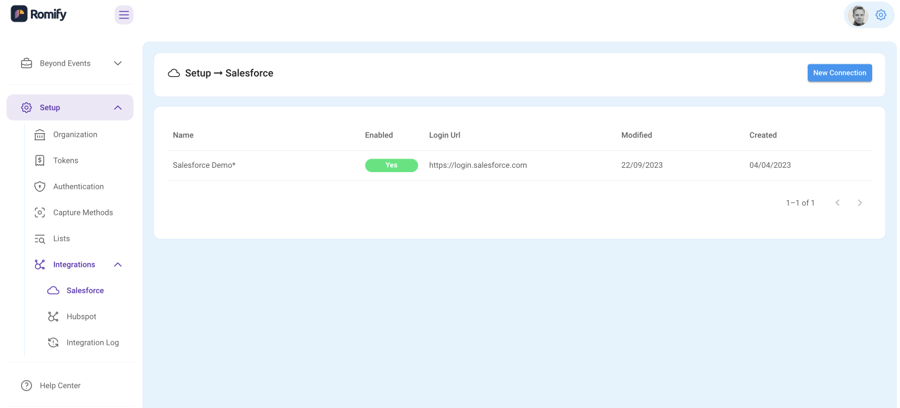View the Integration Log
900x408 pixels.
[92, 342]
